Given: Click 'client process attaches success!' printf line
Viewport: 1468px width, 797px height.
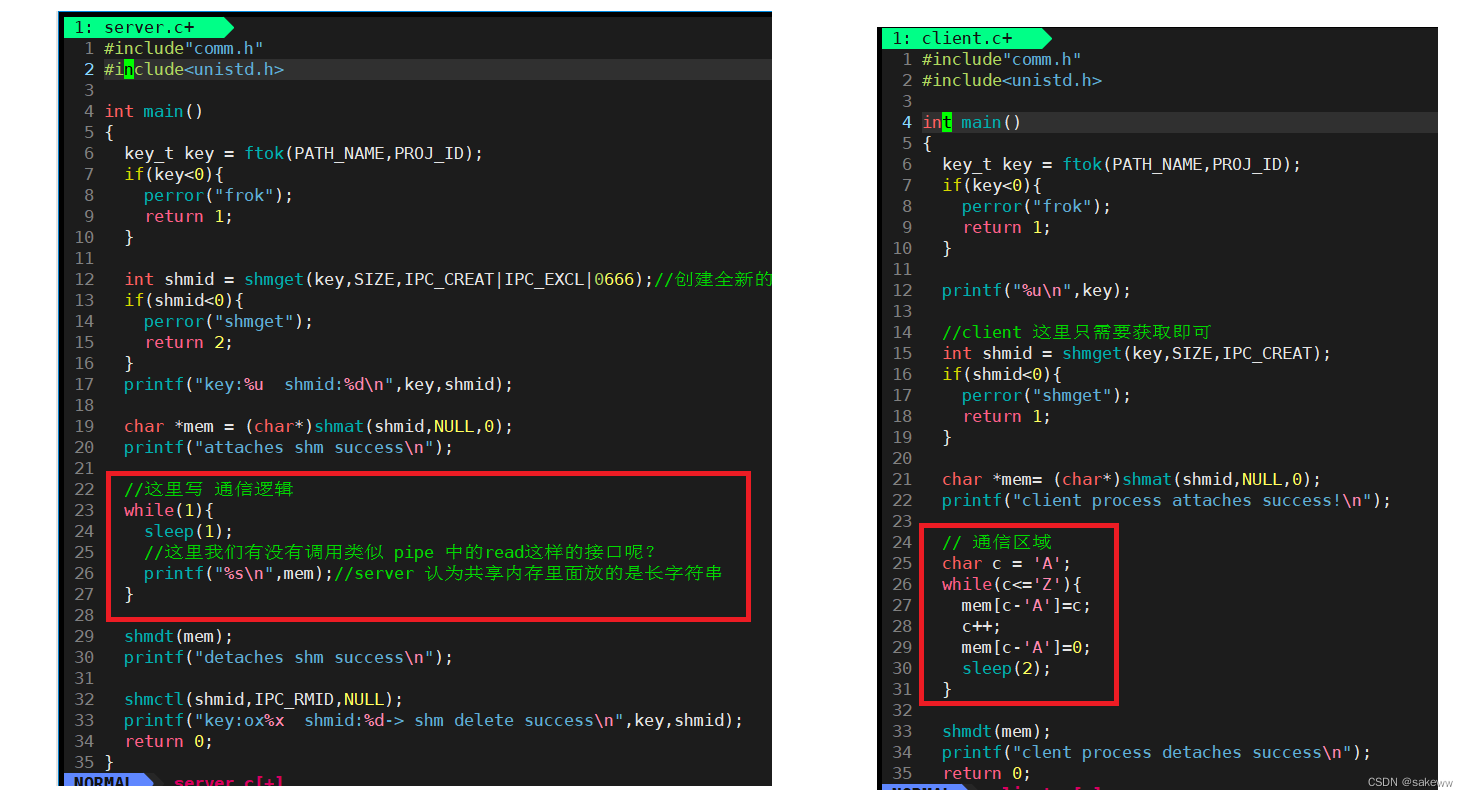Looking at the screenshot, I should (1167, 500).
